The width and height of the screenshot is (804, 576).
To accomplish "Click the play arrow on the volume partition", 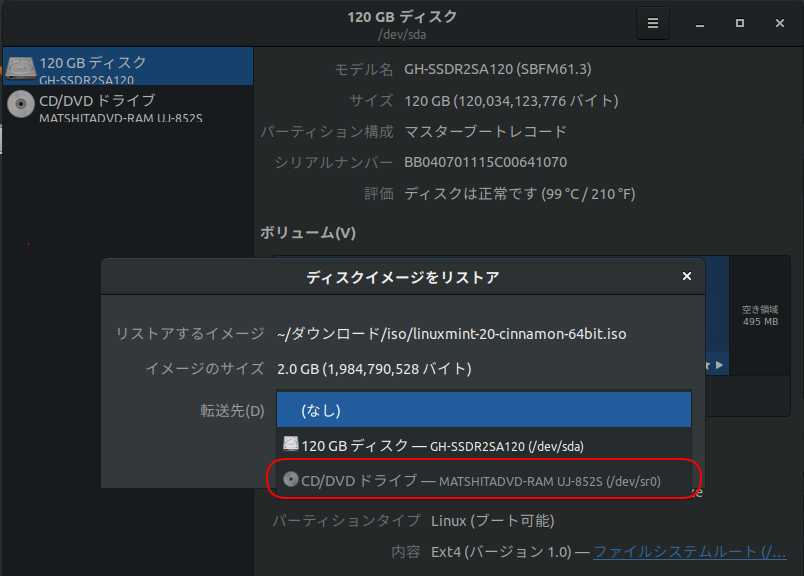I will pos(719,365).
